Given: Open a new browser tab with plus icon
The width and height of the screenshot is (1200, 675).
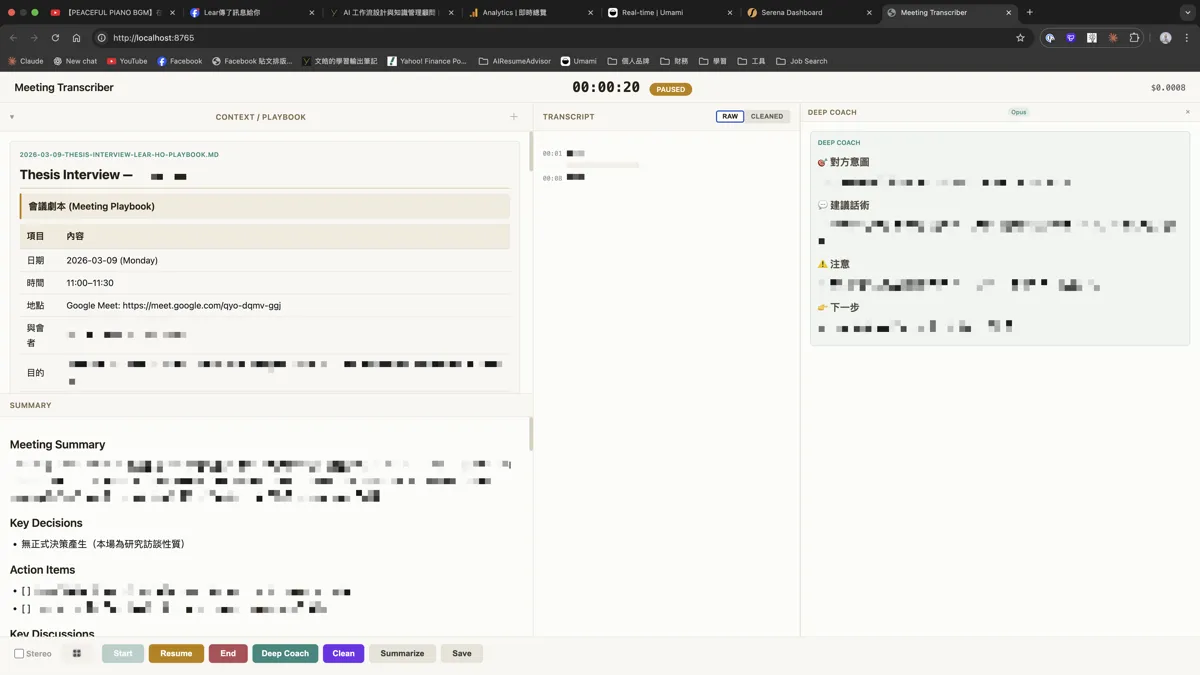Looking at the screenshot, I should click(1030, 13).
